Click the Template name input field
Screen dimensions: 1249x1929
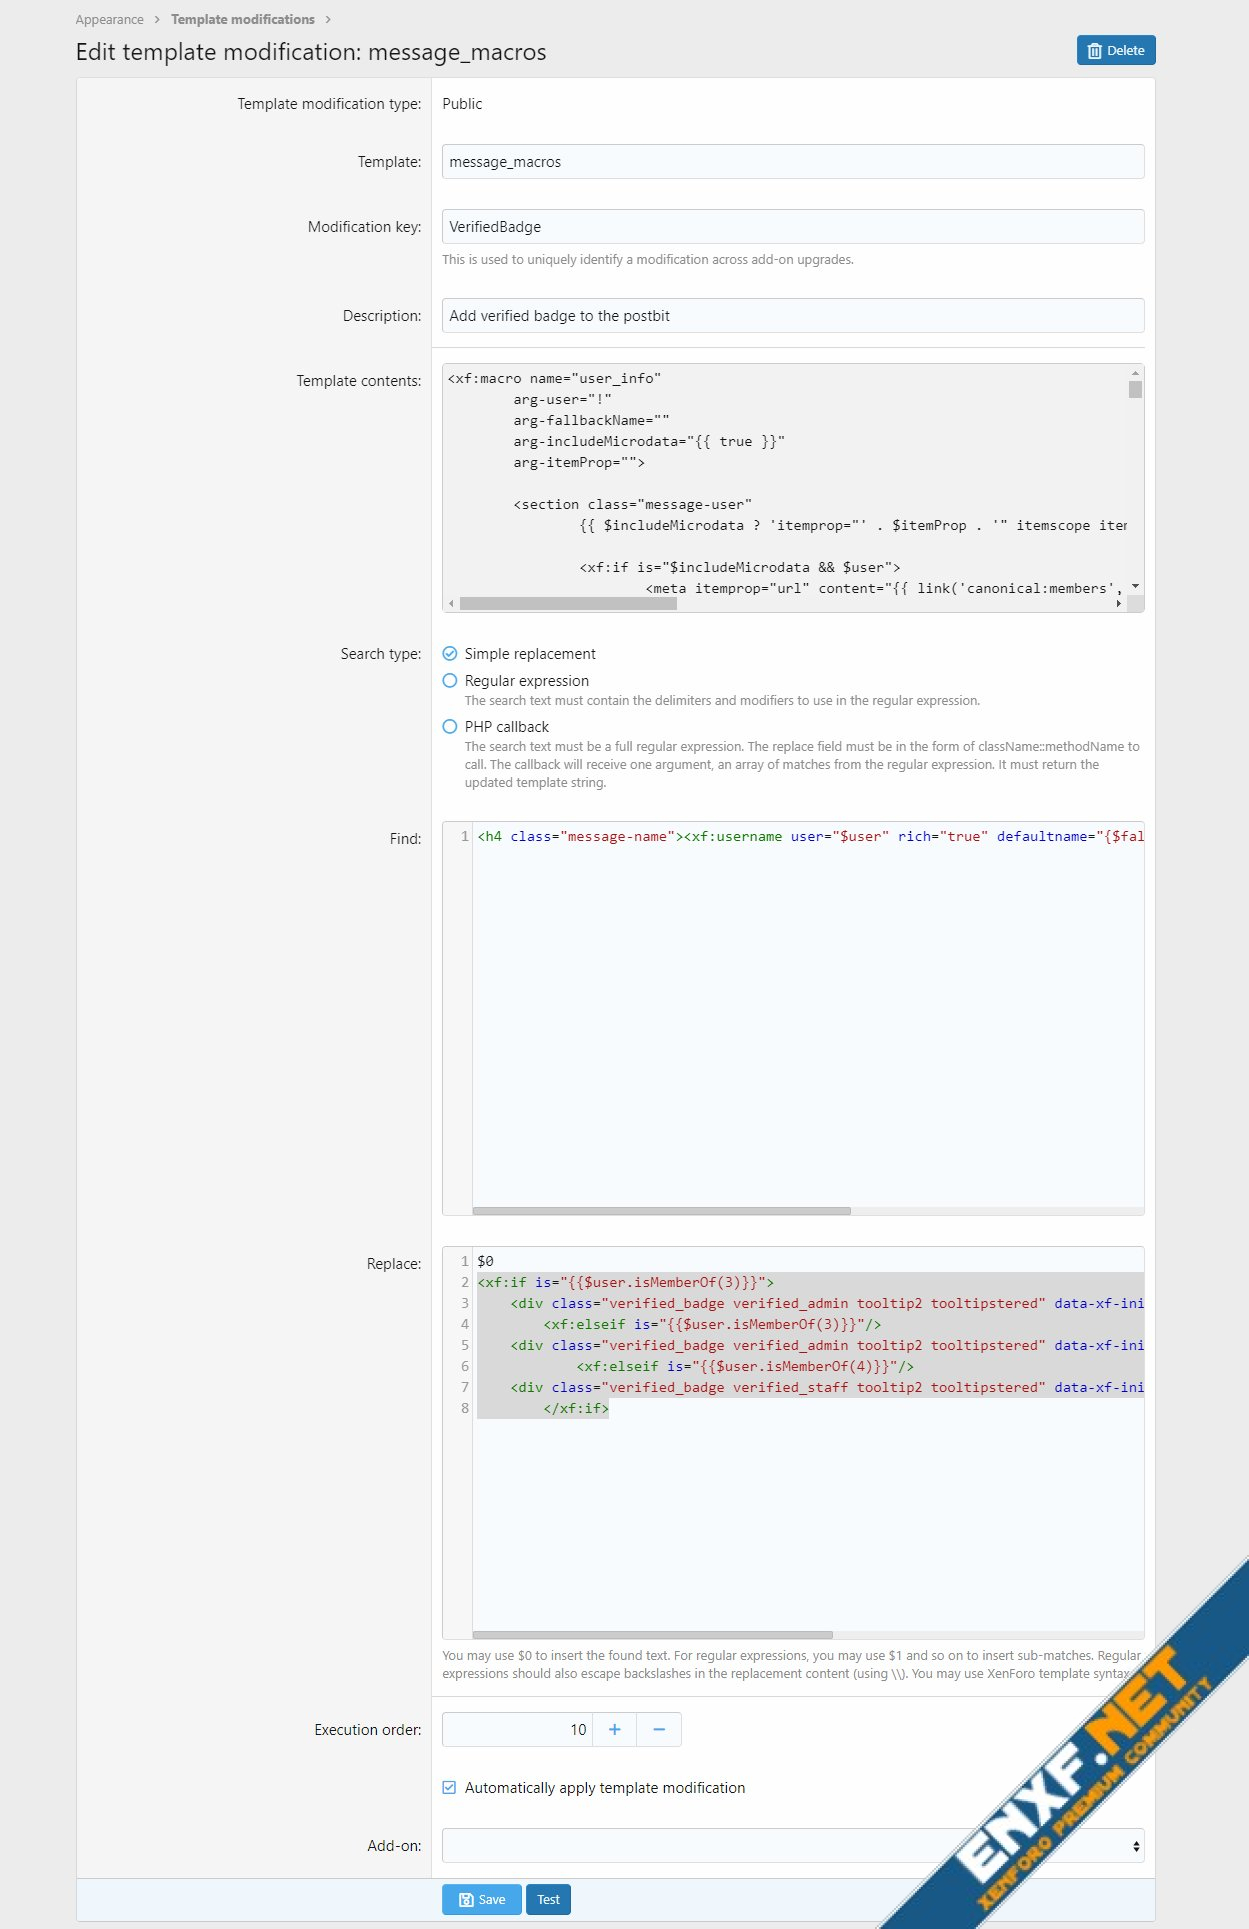tap(792, 162)
